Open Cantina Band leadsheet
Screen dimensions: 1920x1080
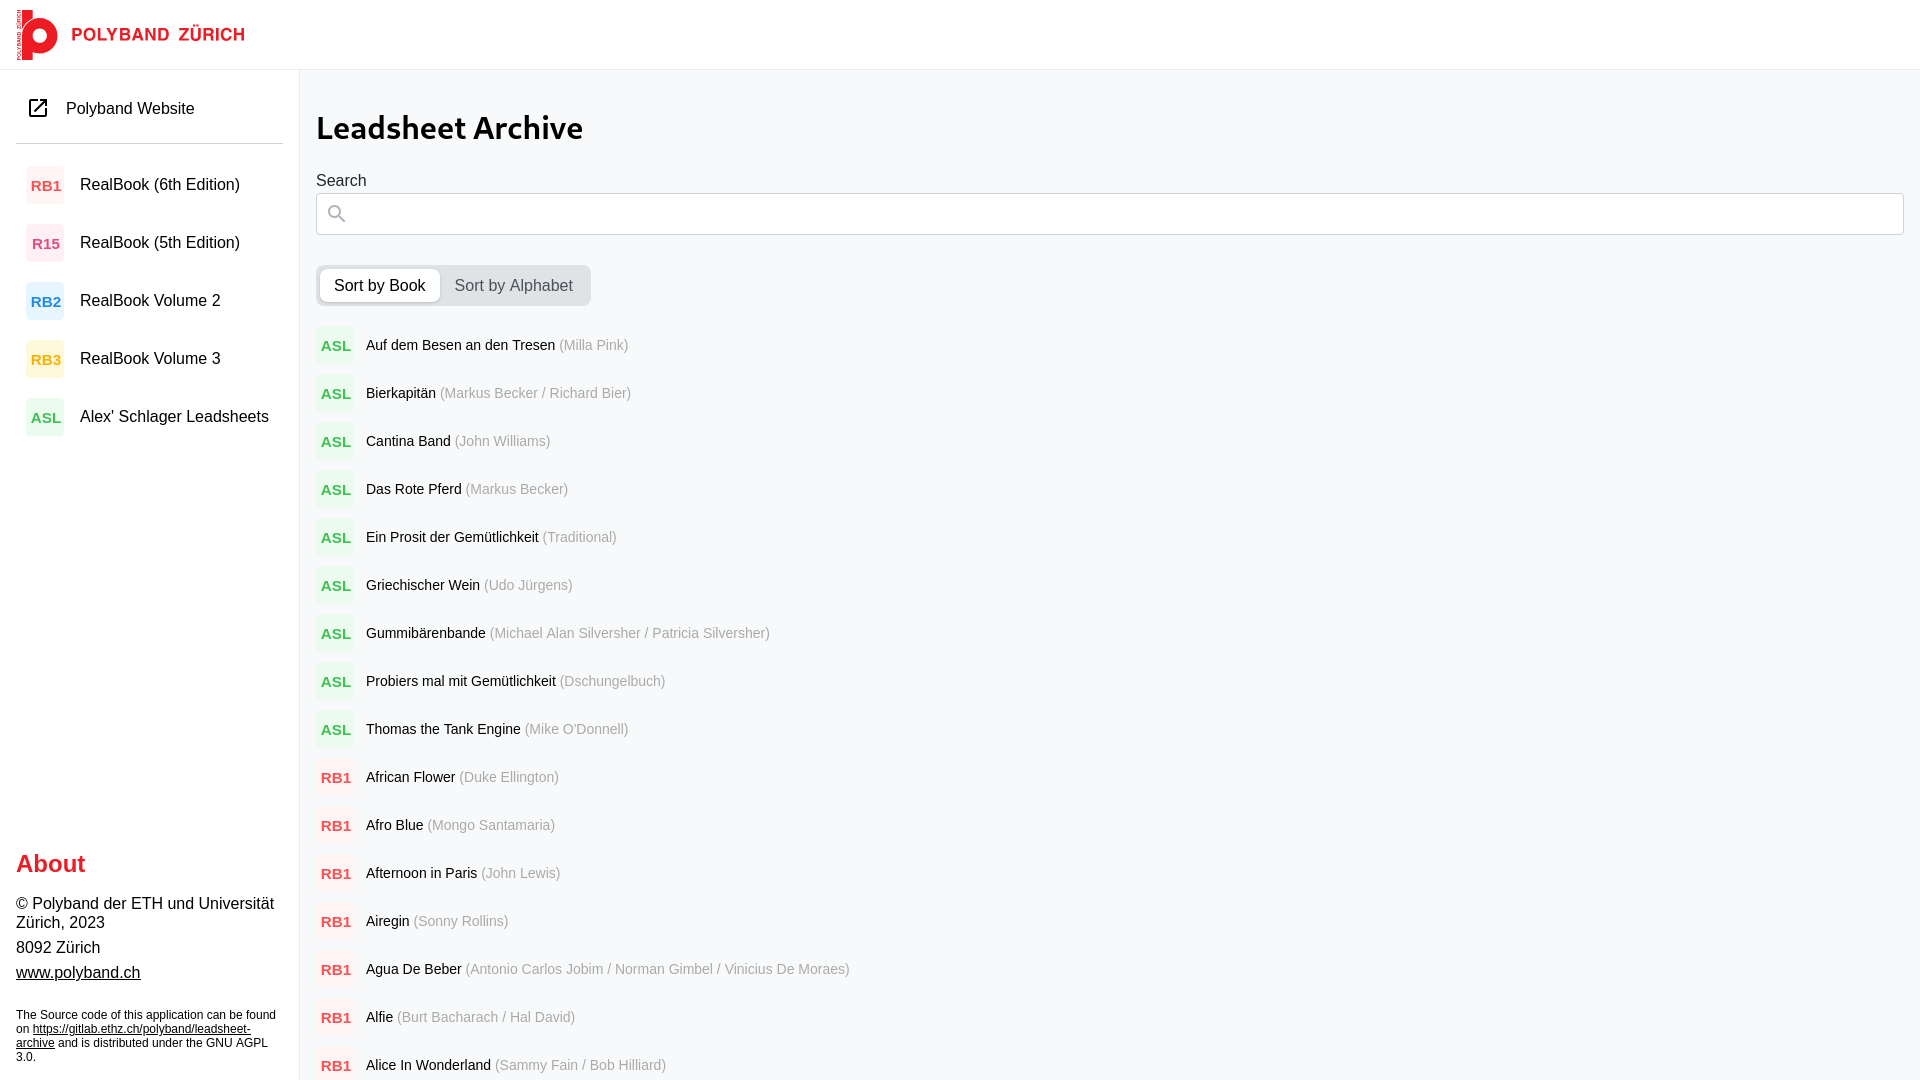[x=408, y=441]
